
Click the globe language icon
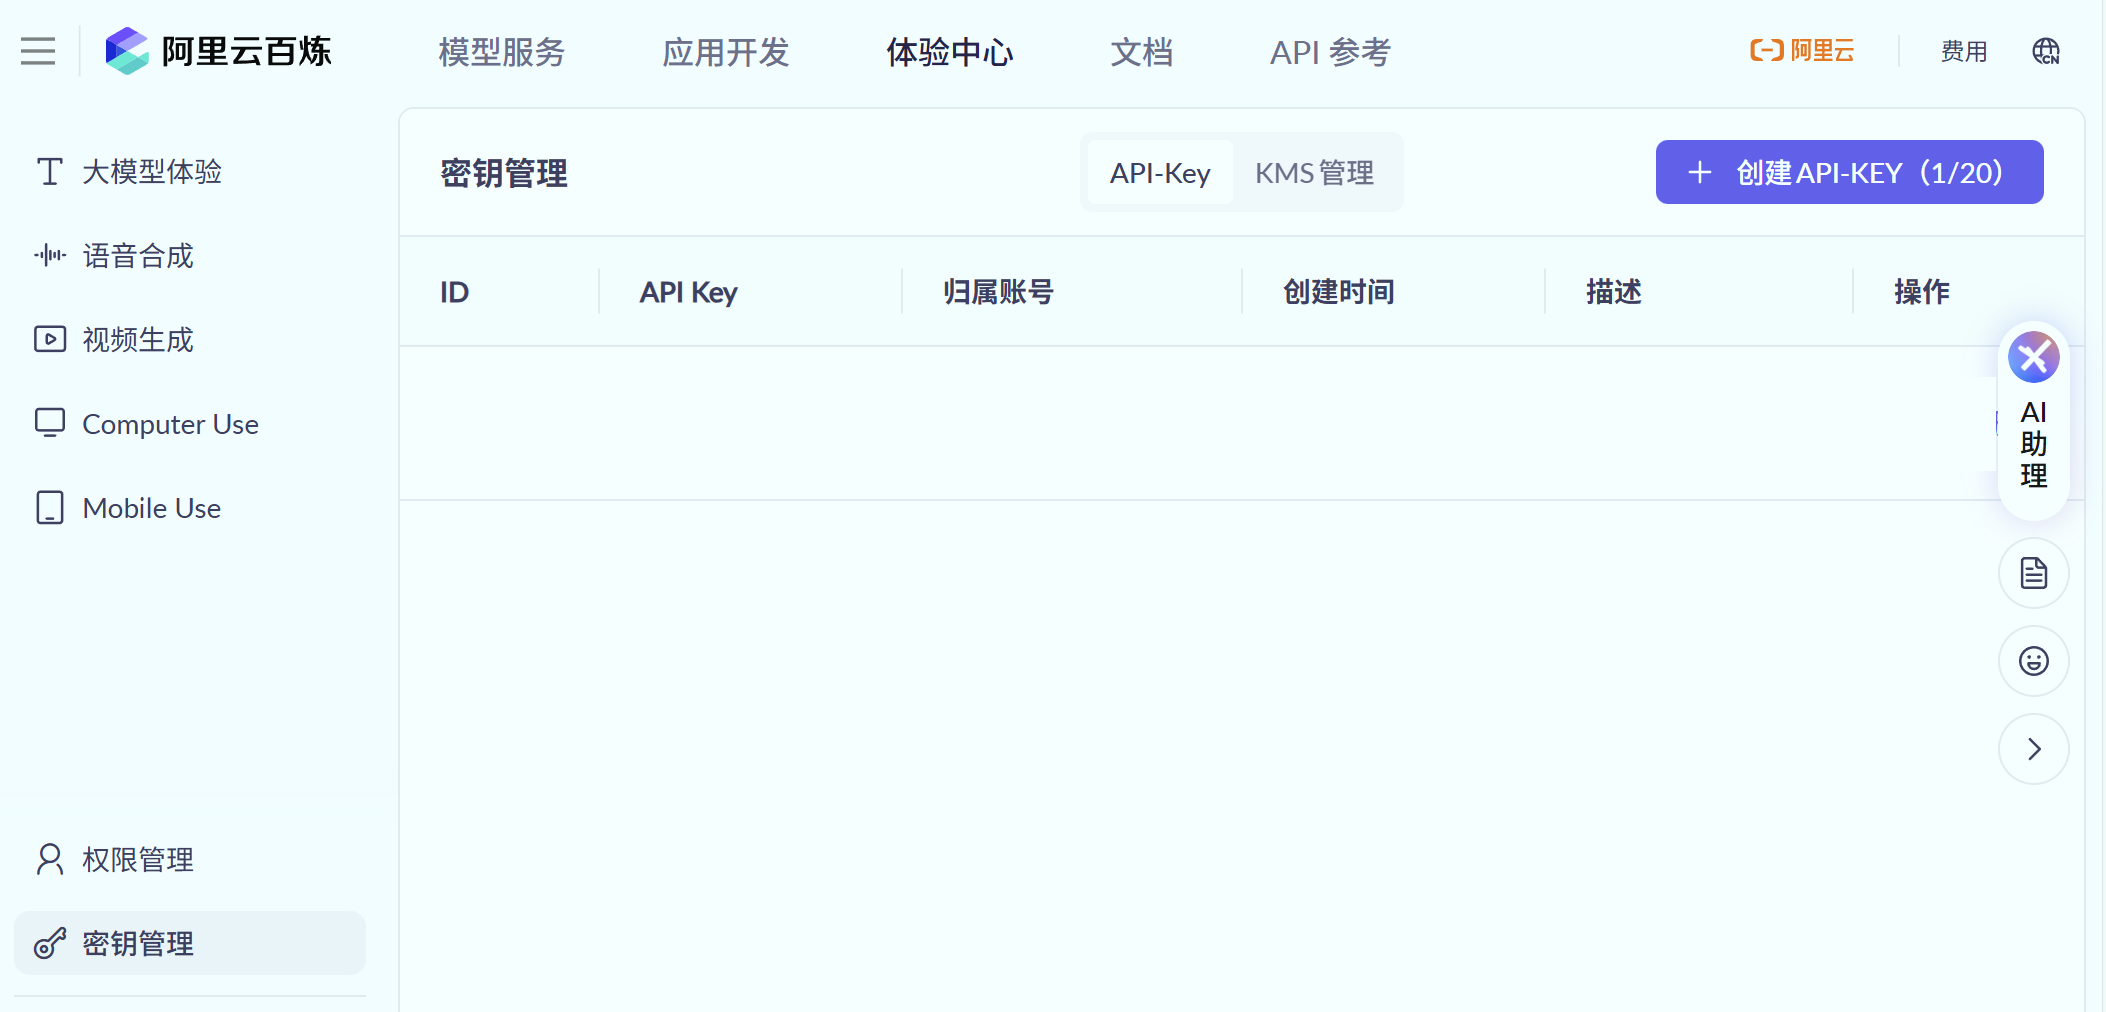[2046, 51]
